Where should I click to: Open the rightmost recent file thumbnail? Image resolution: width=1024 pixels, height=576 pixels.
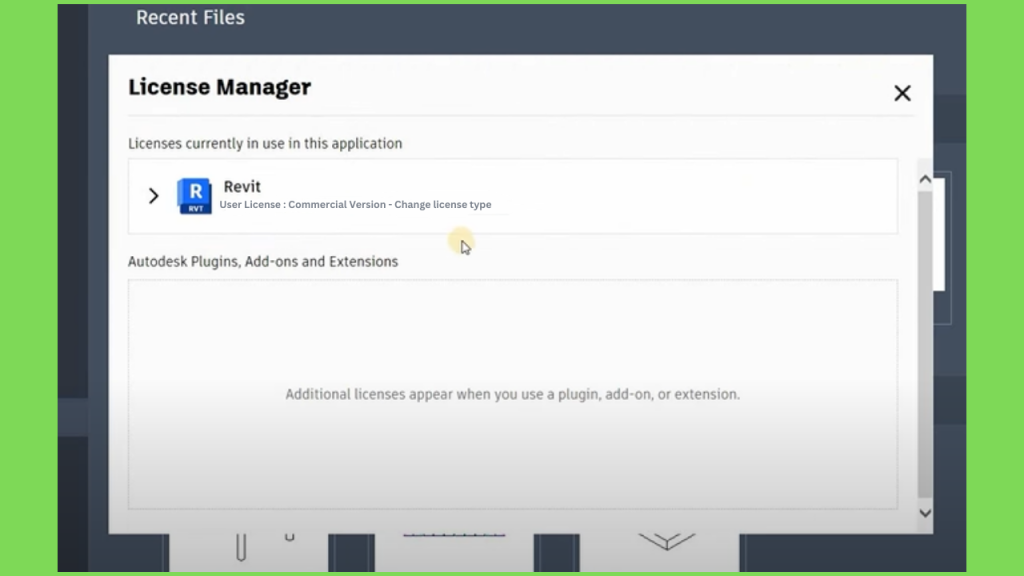click(660, 552)
